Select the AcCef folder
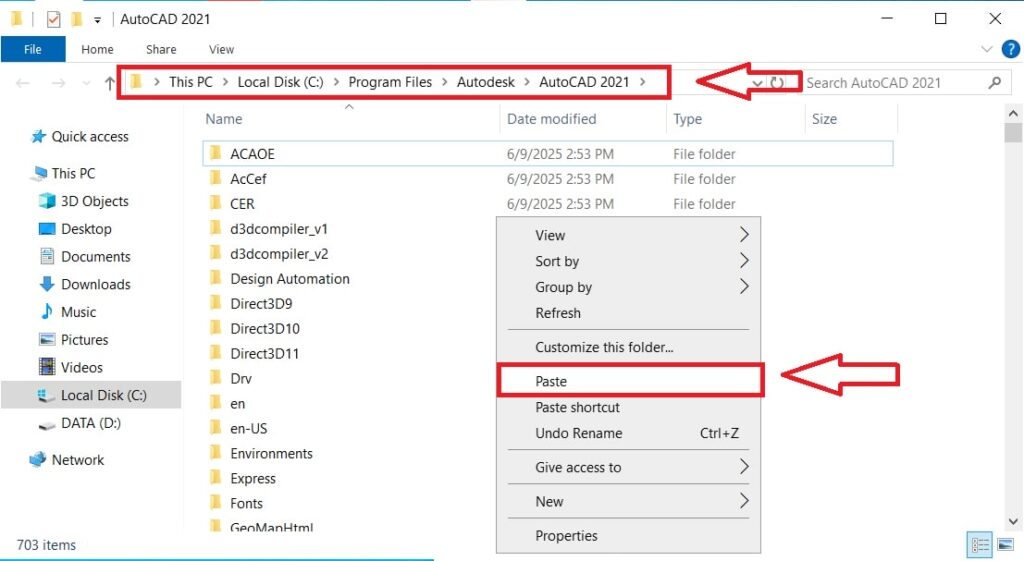The width and height of the screenshot is (1024, 561). tap(248, 179)
